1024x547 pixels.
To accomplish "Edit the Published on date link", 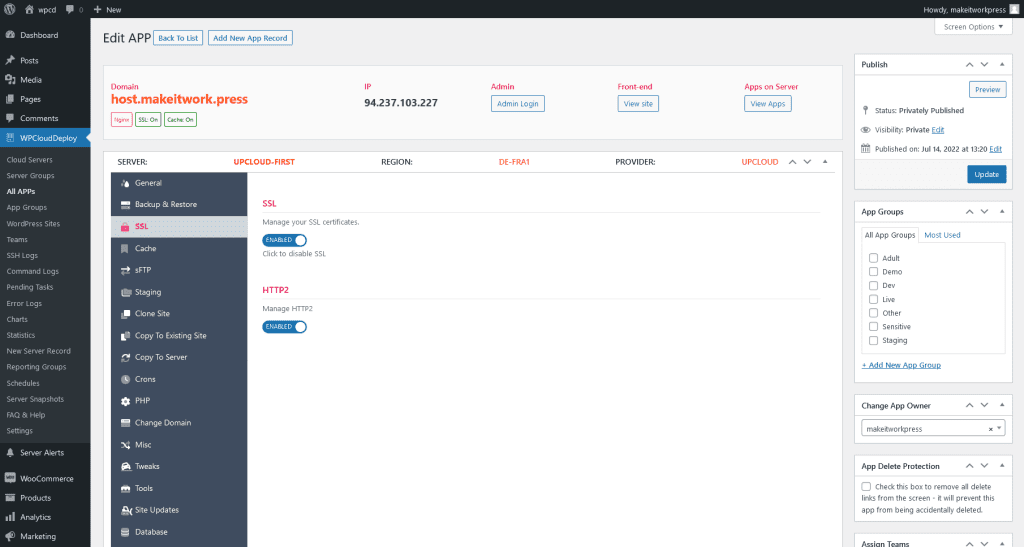I will [995, 149].
